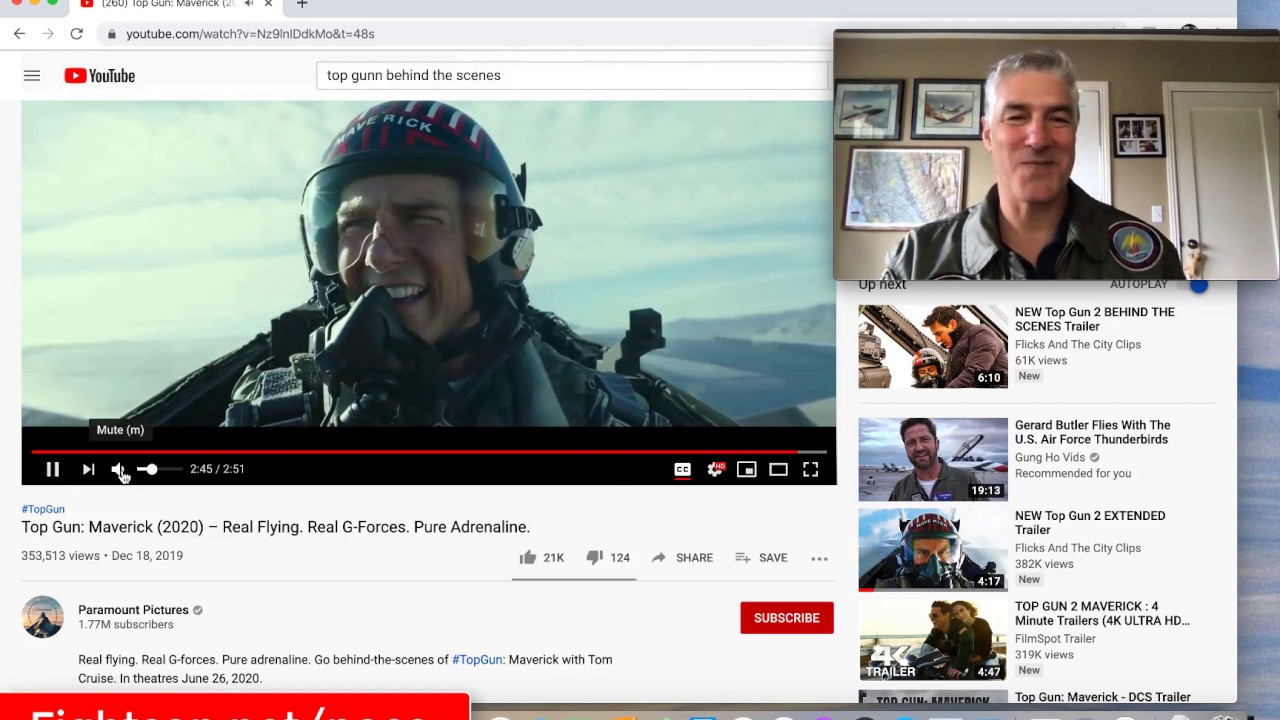Mute tab via audio icon on tab
The image size is (1280, 720).
248,4
